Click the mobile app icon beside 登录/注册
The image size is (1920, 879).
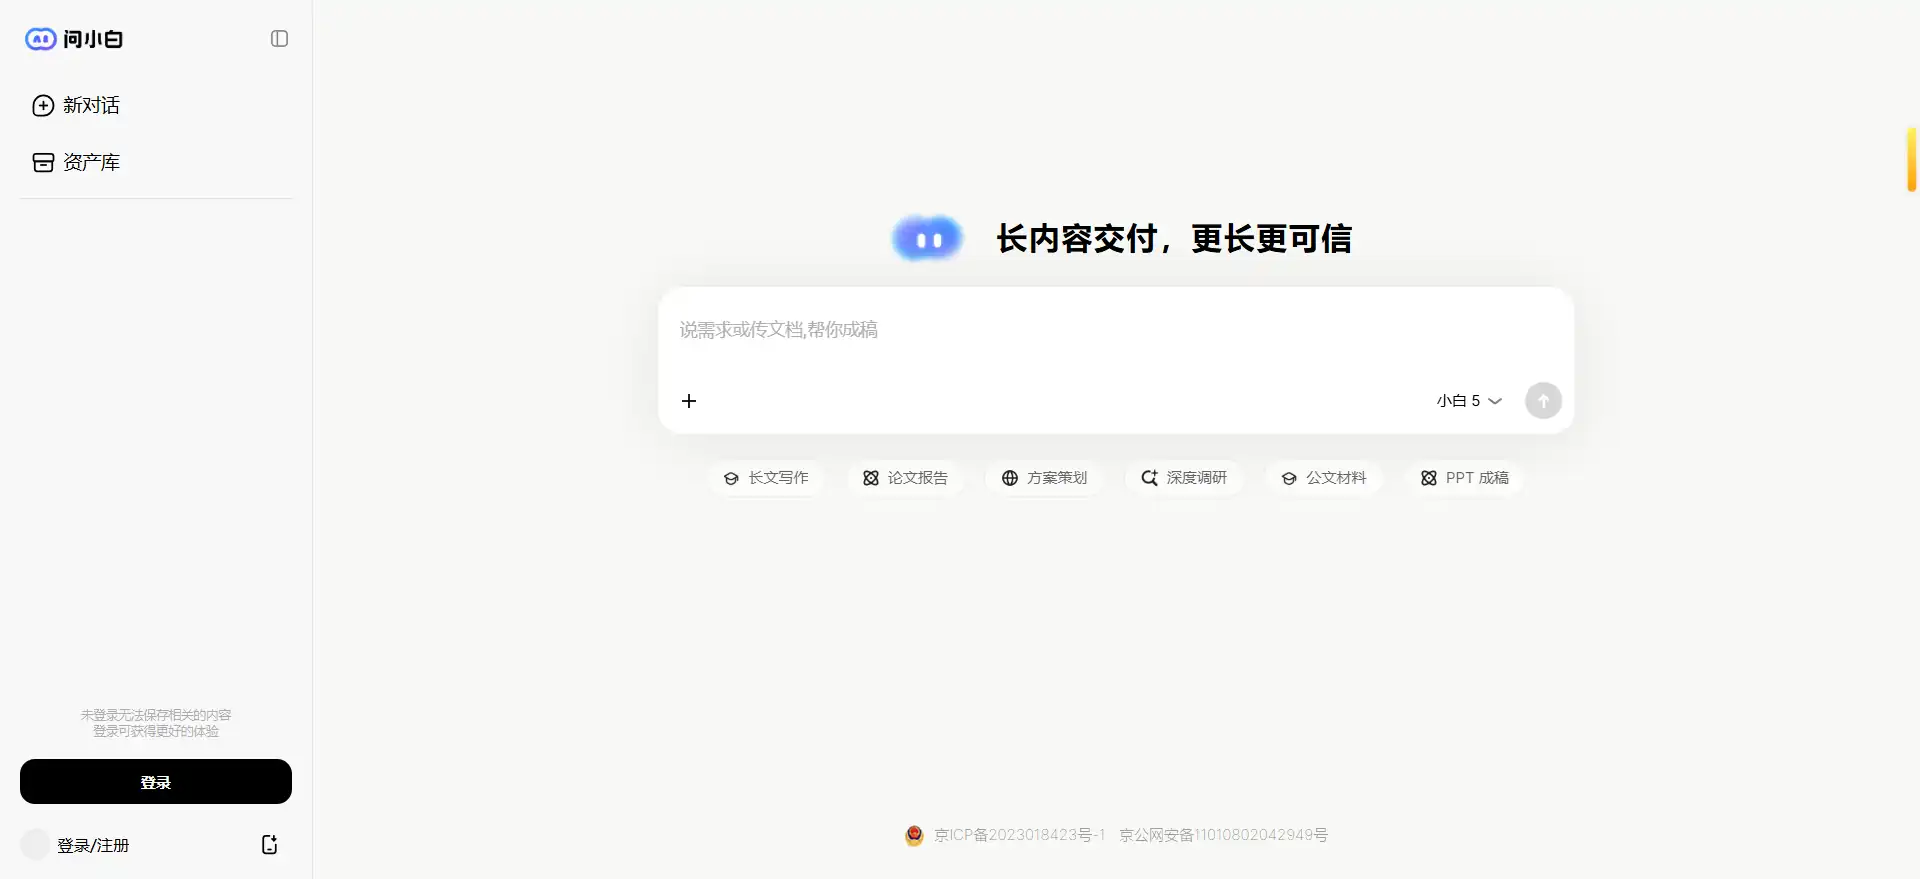270,845
